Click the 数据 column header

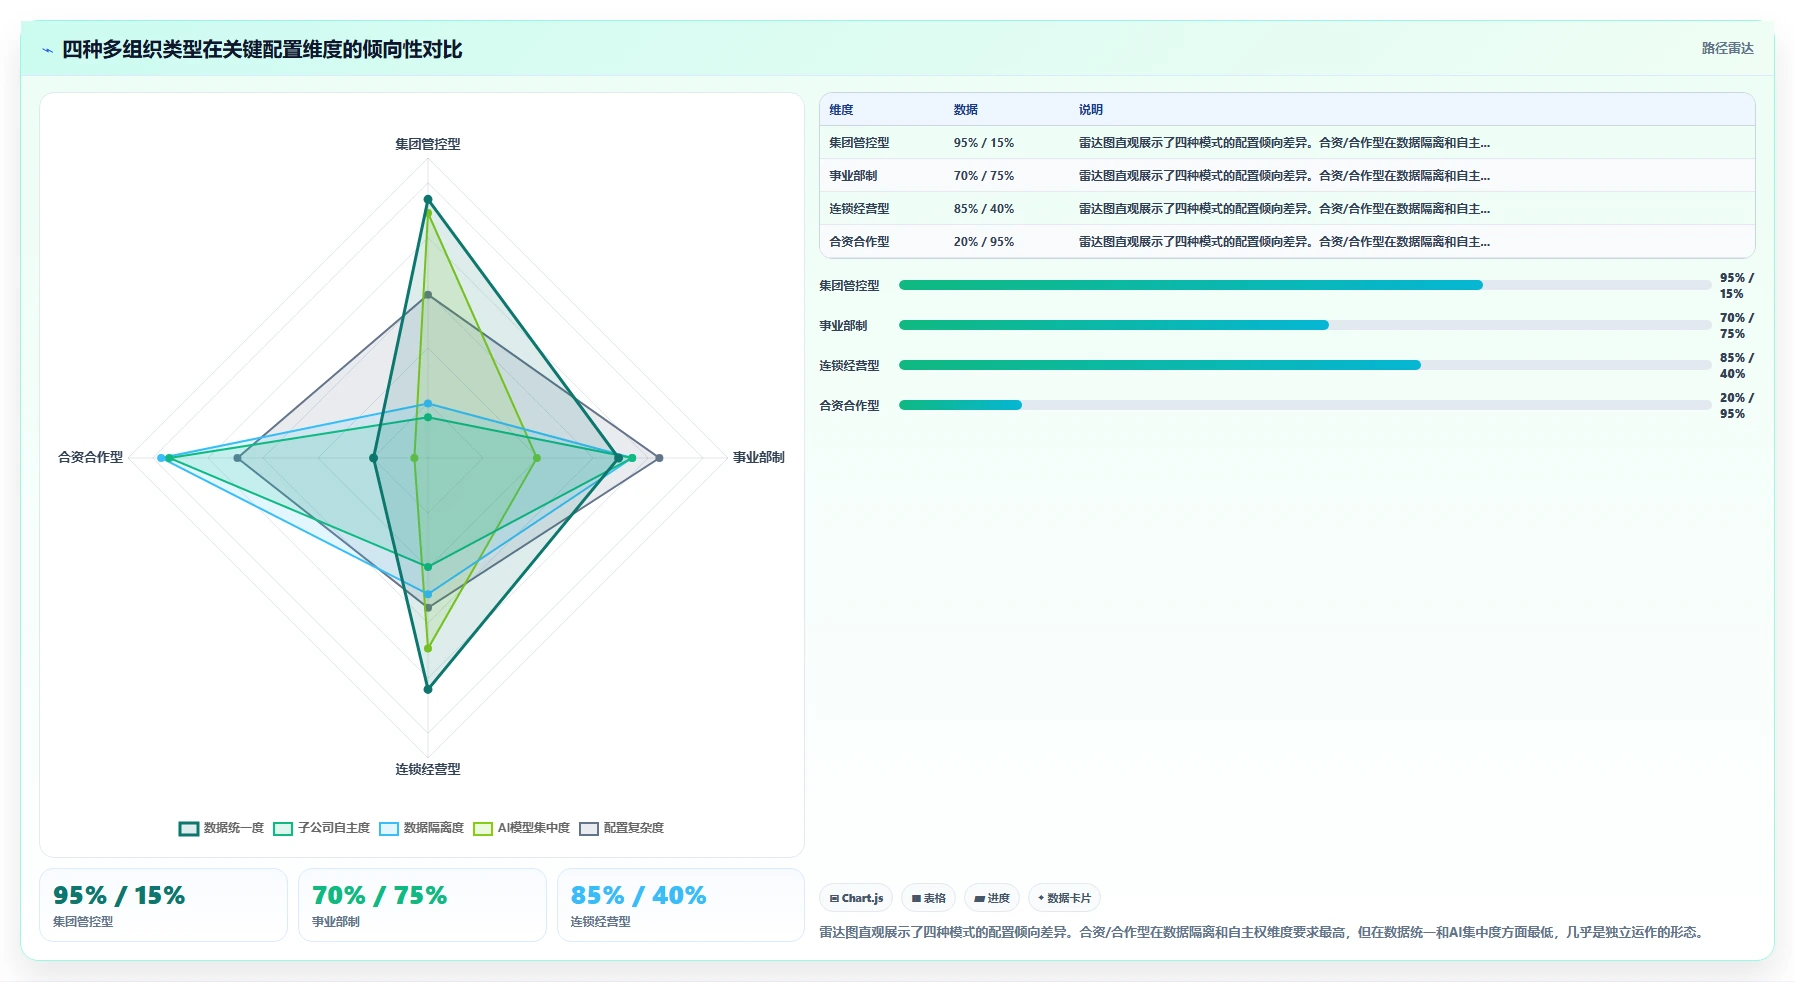click(x=965, y=110)
